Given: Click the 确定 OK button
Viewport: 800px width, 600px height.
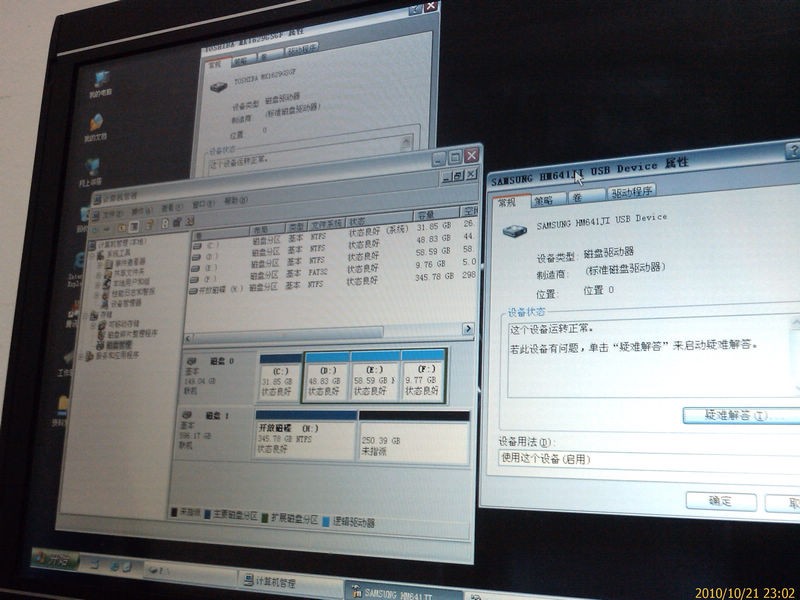Looking at the screenshot, I should coord(721,501).
